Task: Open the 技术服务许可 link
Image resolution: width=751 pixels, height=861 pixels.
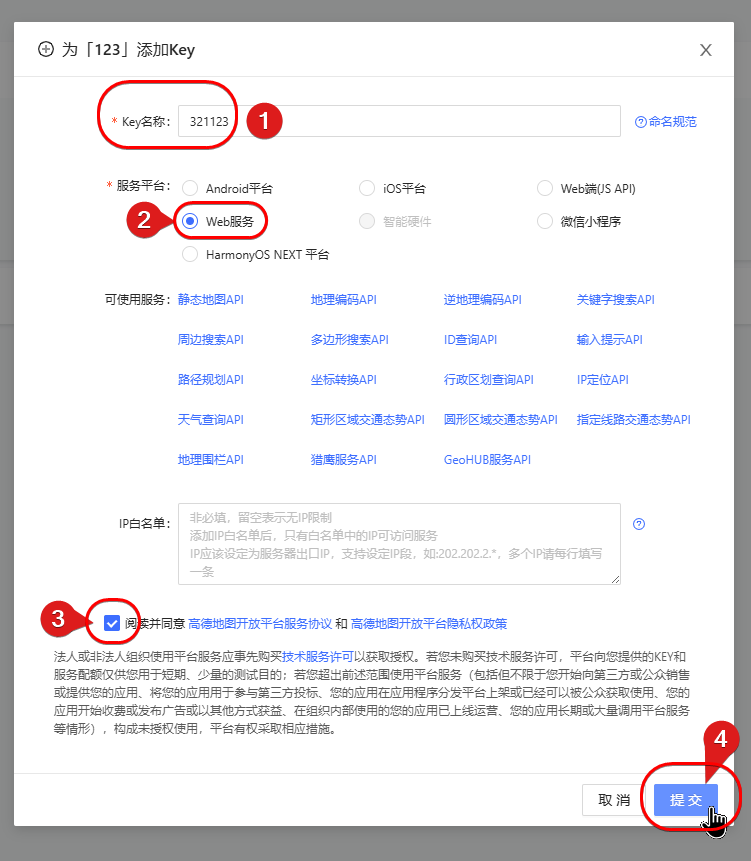Action: (317, 657)
